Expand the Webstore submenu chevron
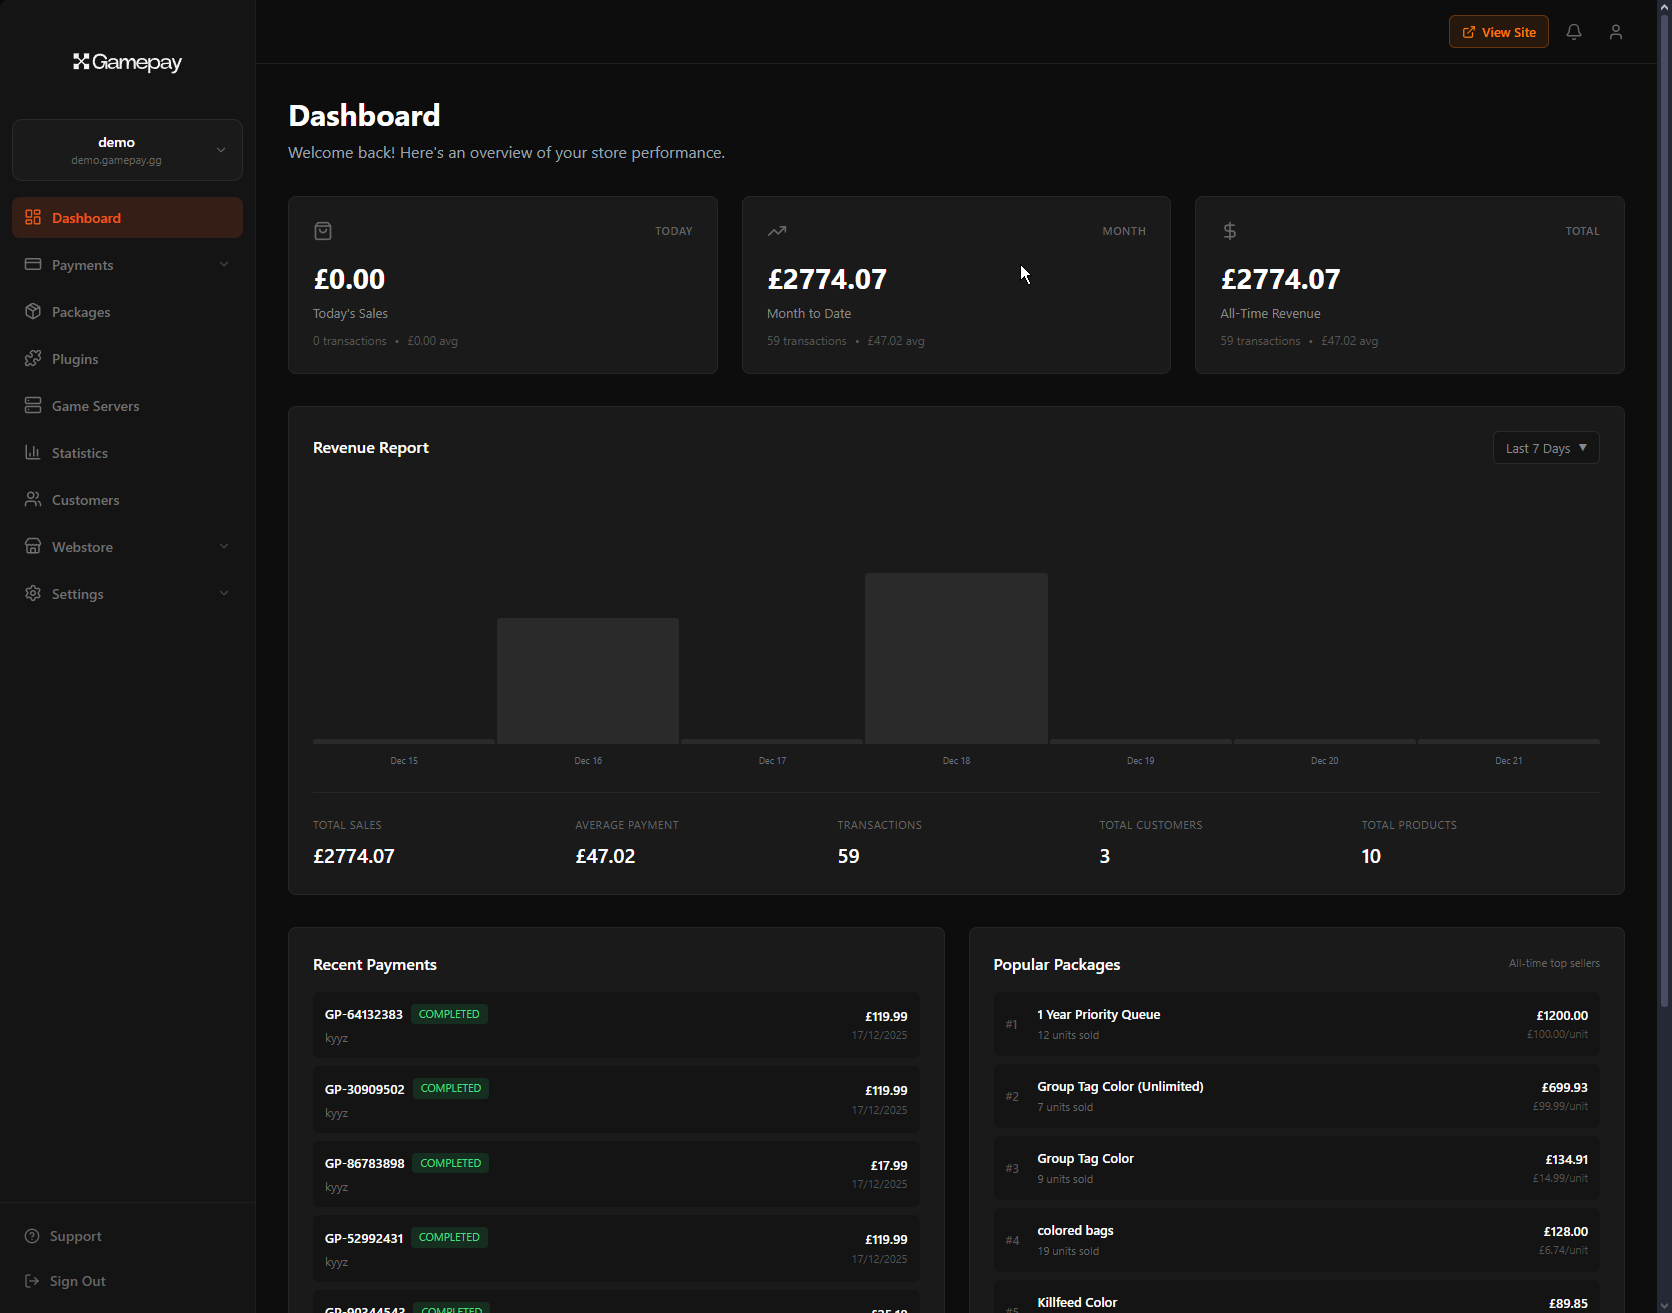This screenshot has height=1313, width=1672. click(224, 547)
